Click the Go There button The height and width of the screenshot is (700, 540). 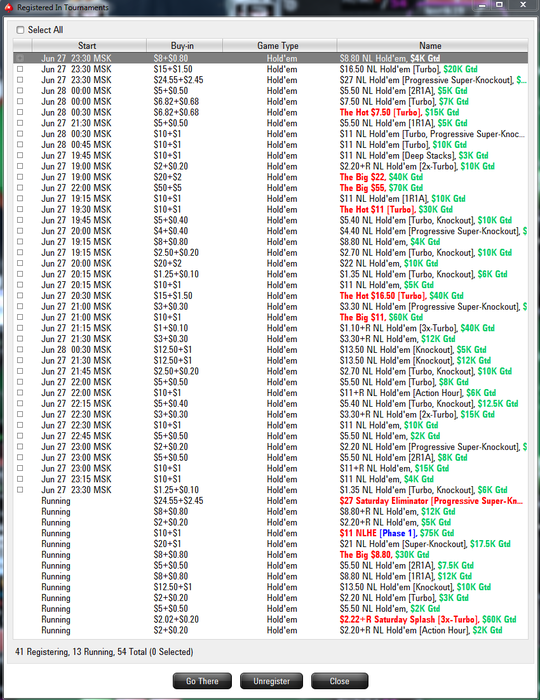pos(202,681)
